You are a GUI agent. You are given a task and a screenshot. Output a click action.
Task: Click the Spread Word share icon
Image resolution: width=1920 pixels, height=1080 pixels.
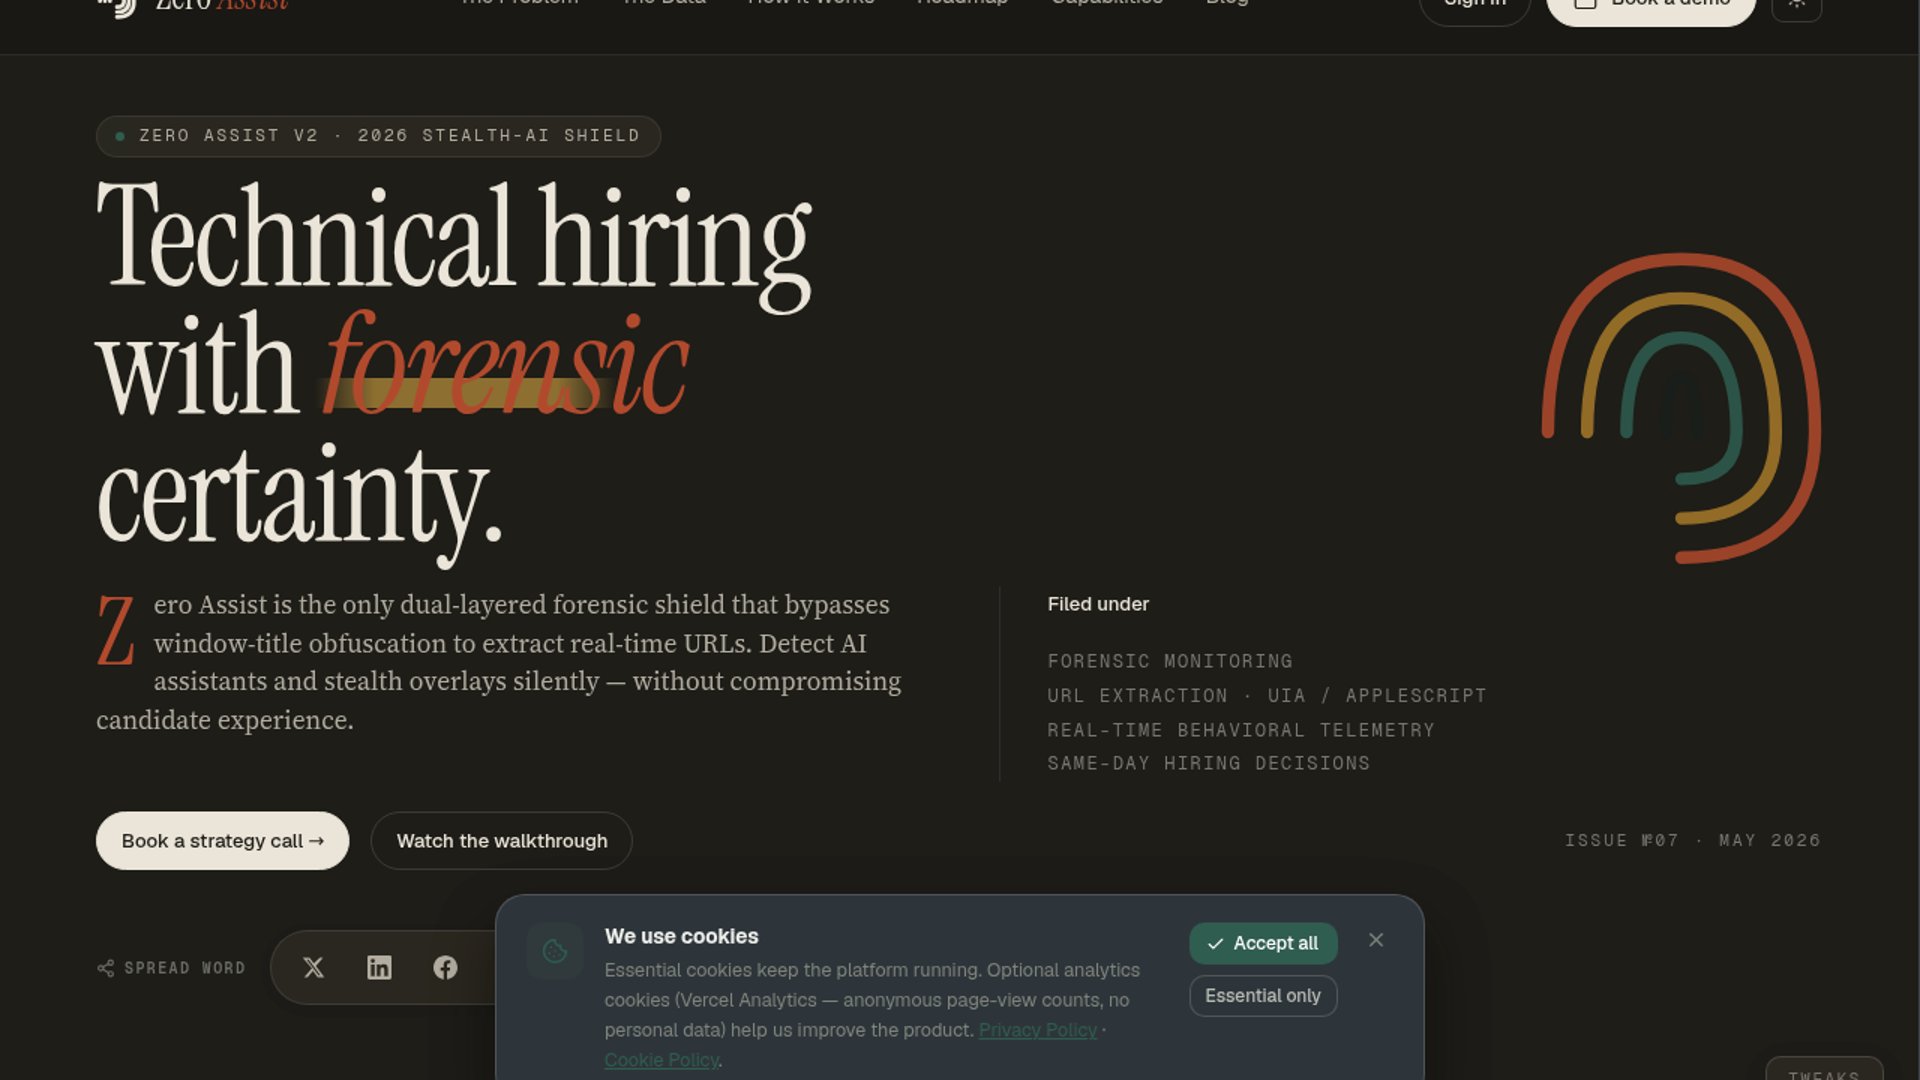click(x=105, y=968)
